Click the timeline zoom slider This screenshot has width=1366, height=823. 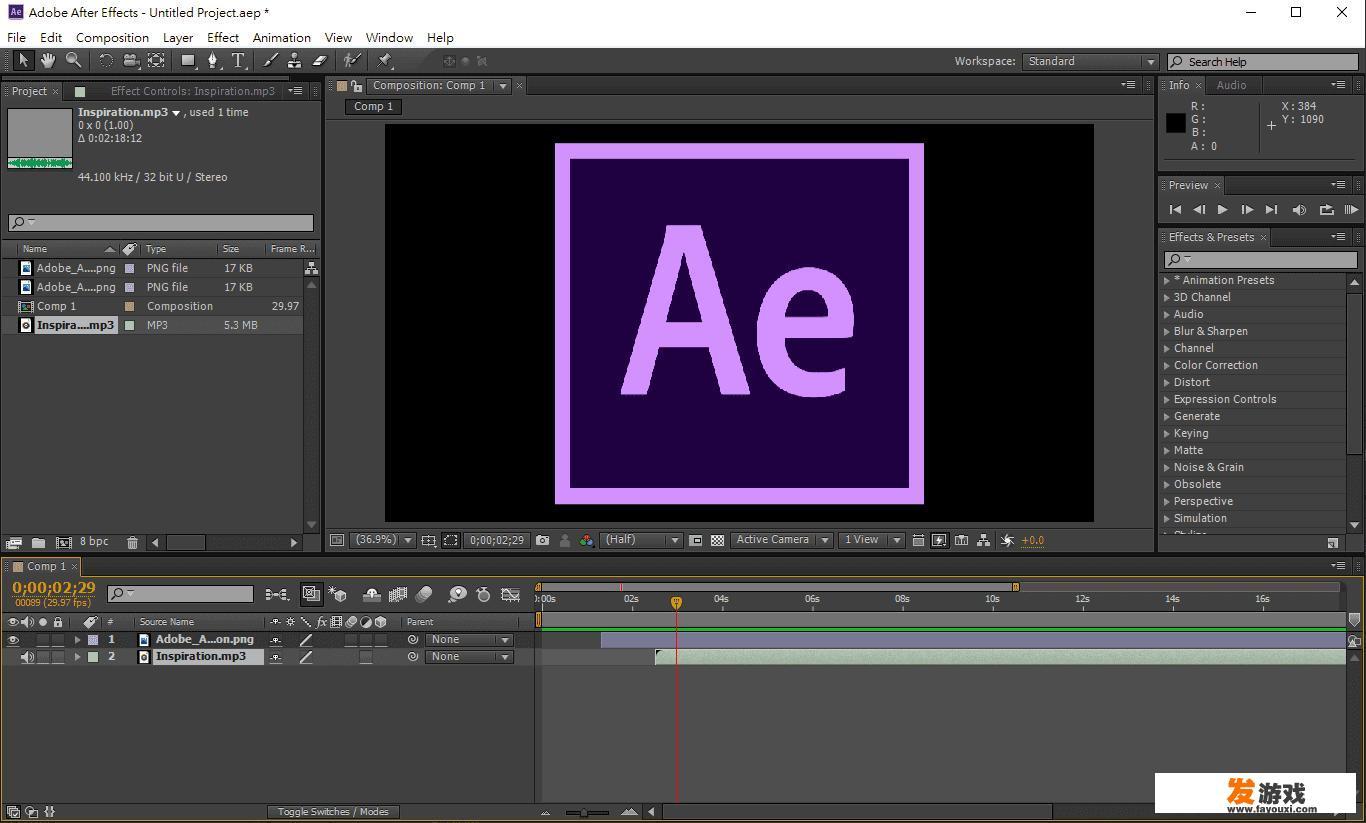pos(585,812)
